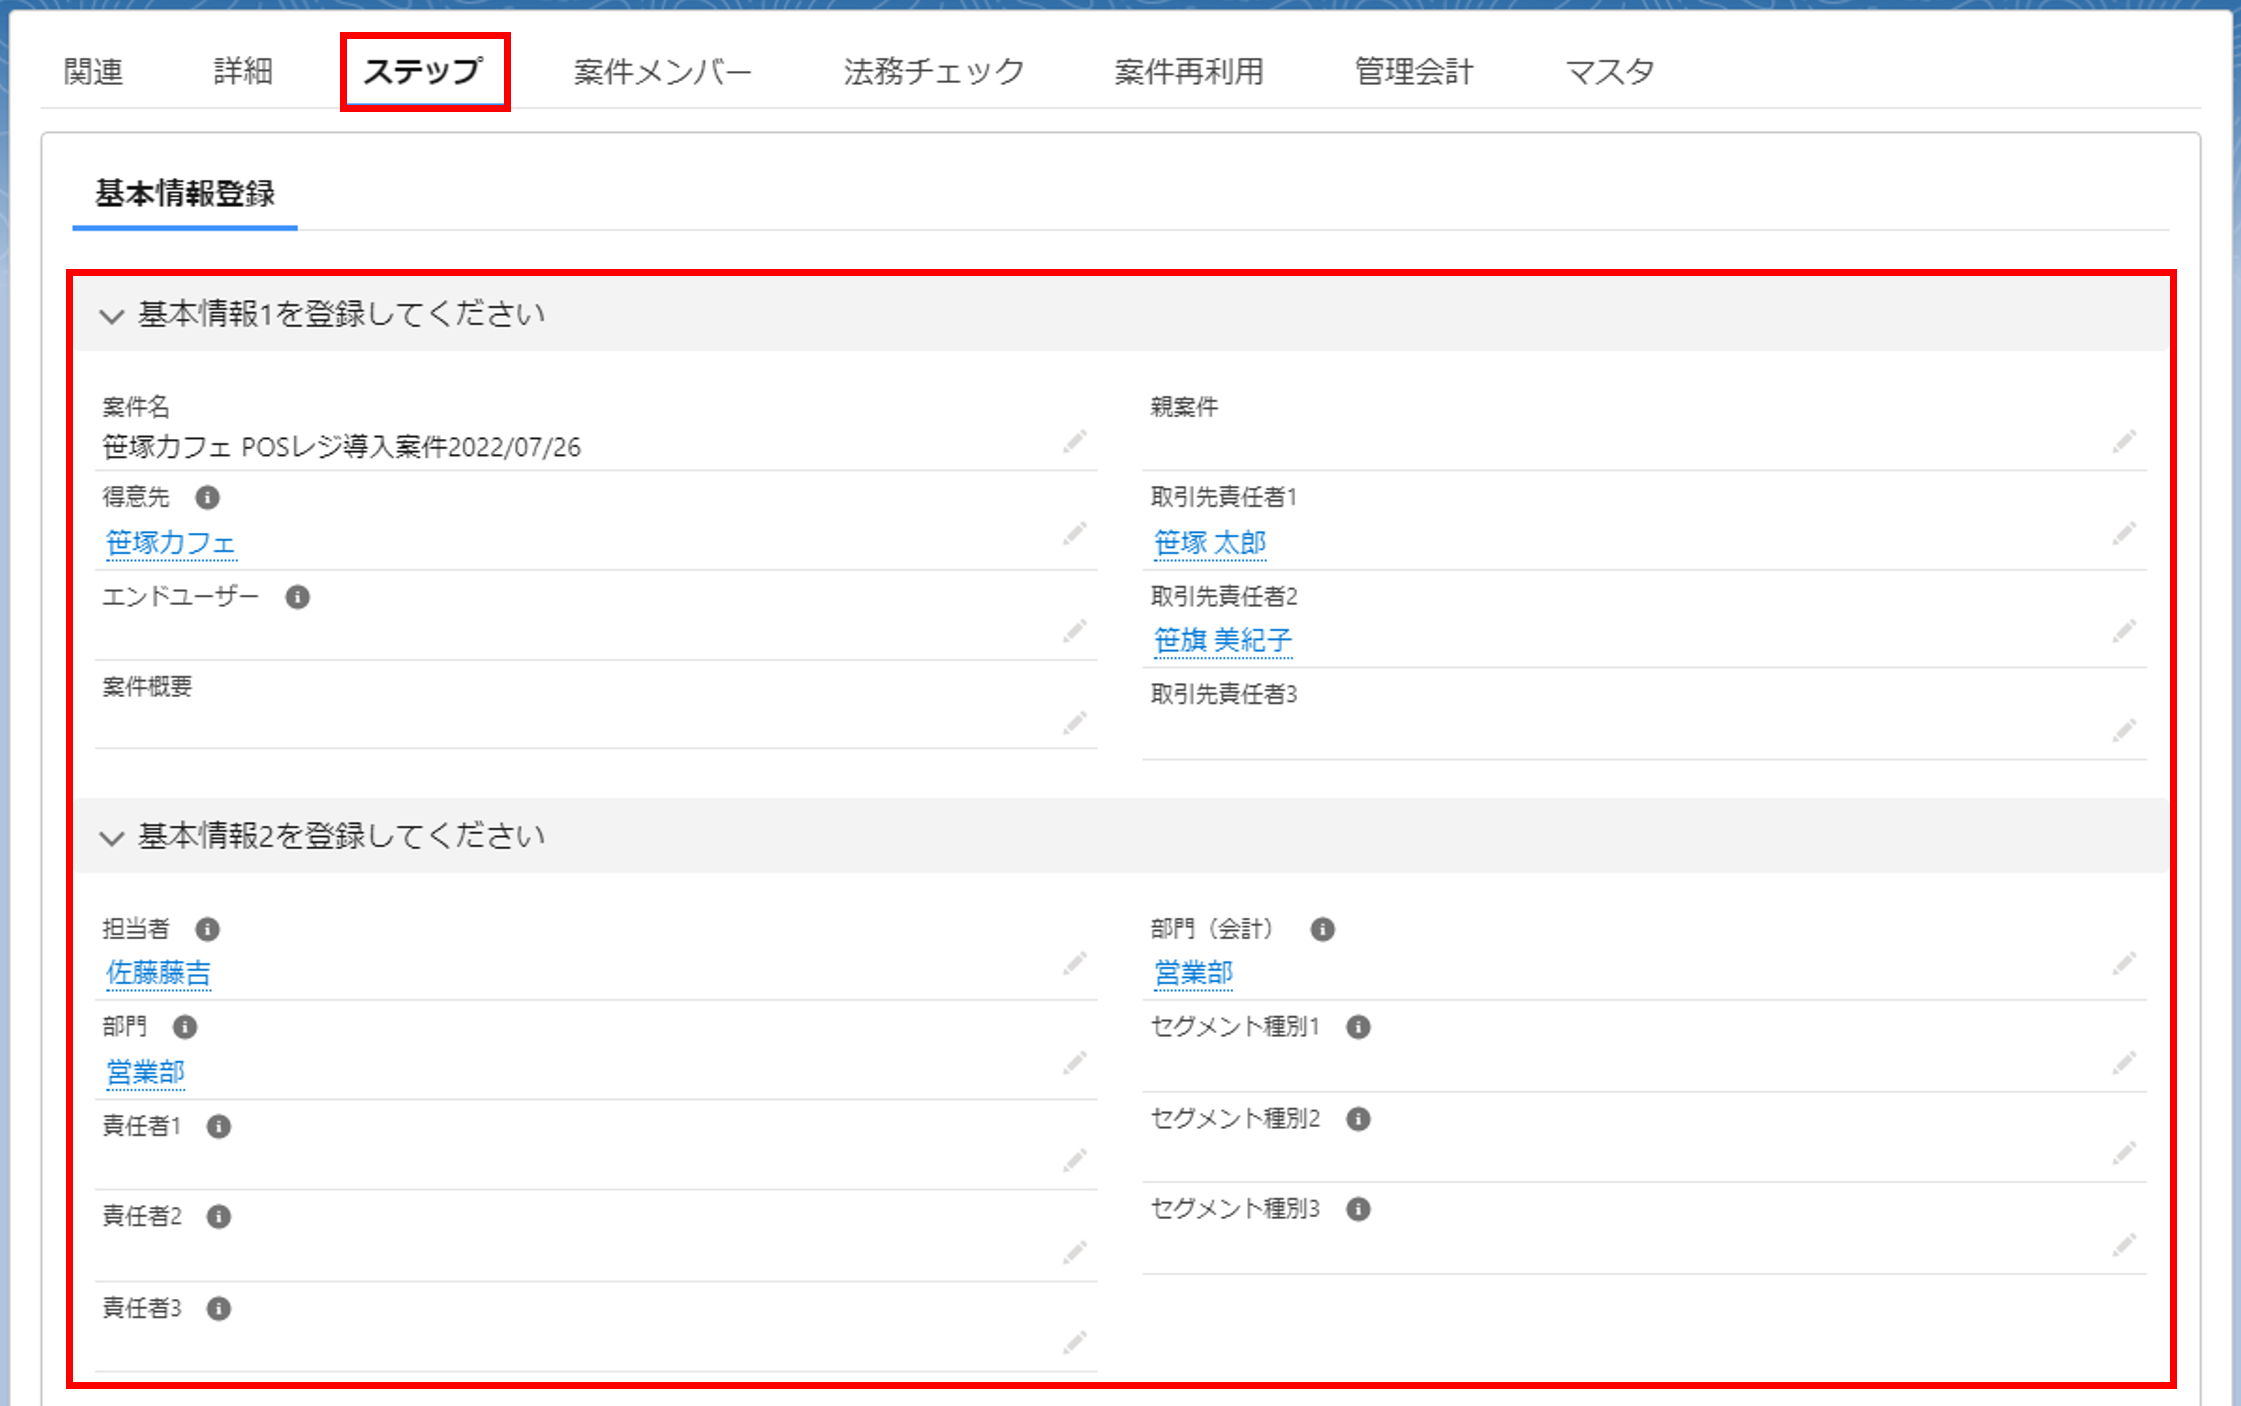Edit 取引先責任者1 via pencil icon

point(2125,533)
